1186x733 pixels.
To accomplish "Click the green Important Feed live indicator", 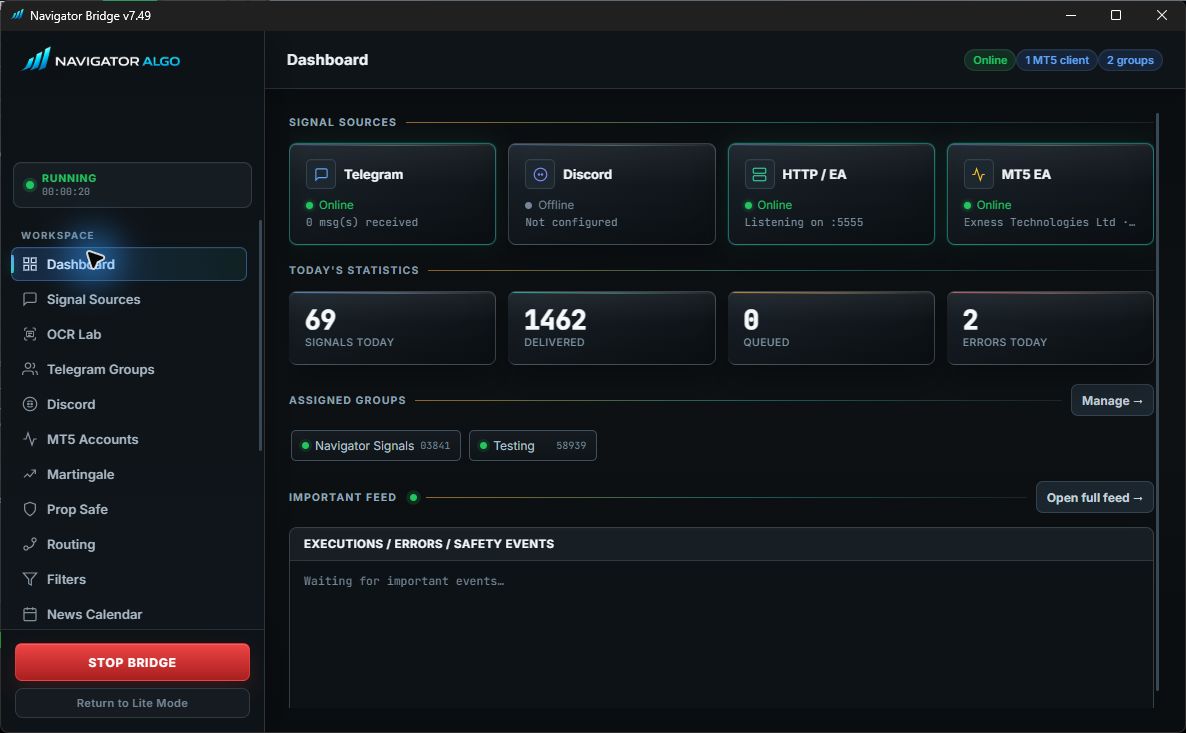I will (413, 497).
